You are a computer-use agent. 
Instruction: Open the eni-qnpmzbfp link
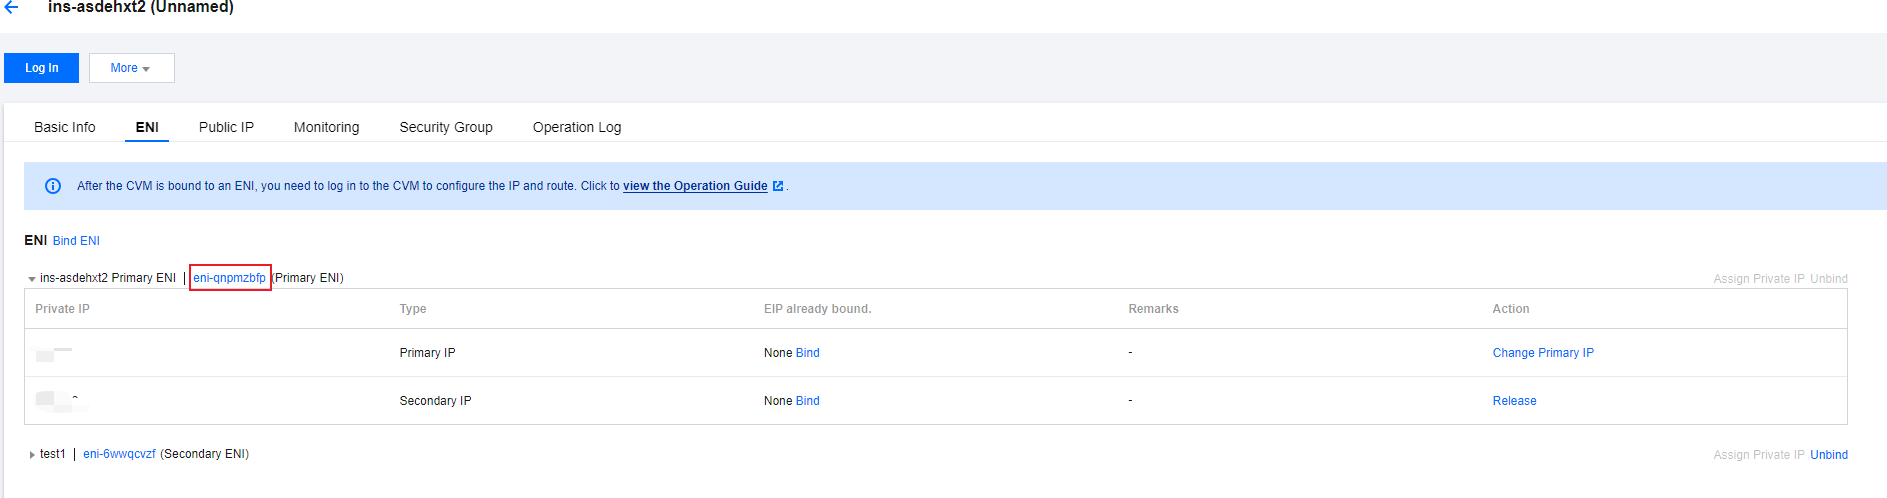[x=230, y=278]
